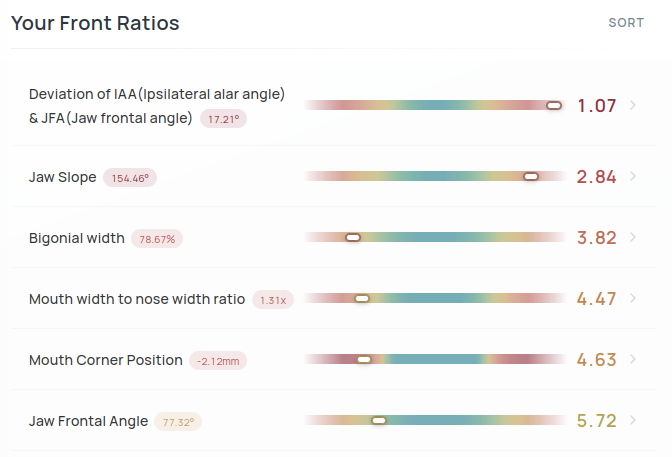Viewport: 672px width, 457px height.
Task: Expand the Jaw Slope row chevron
Action: [x=633, y=177]
